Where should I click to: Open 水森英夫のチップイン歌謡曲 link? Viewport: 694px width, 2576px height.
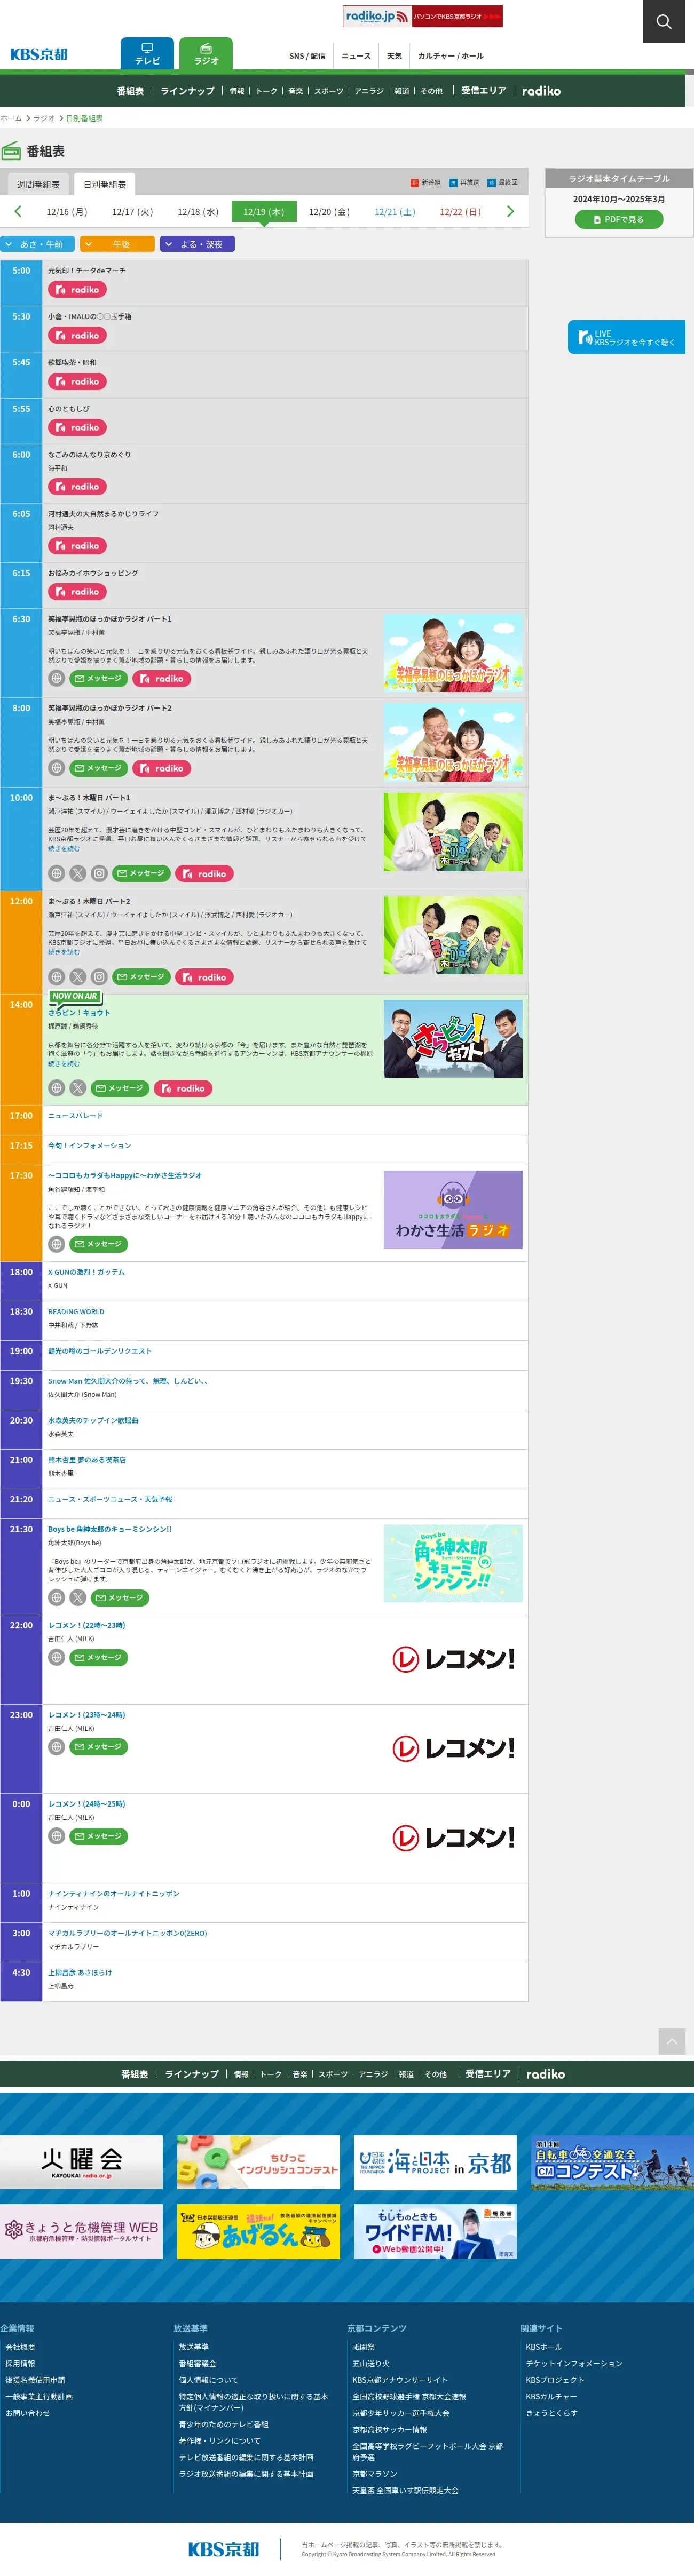93,1420
